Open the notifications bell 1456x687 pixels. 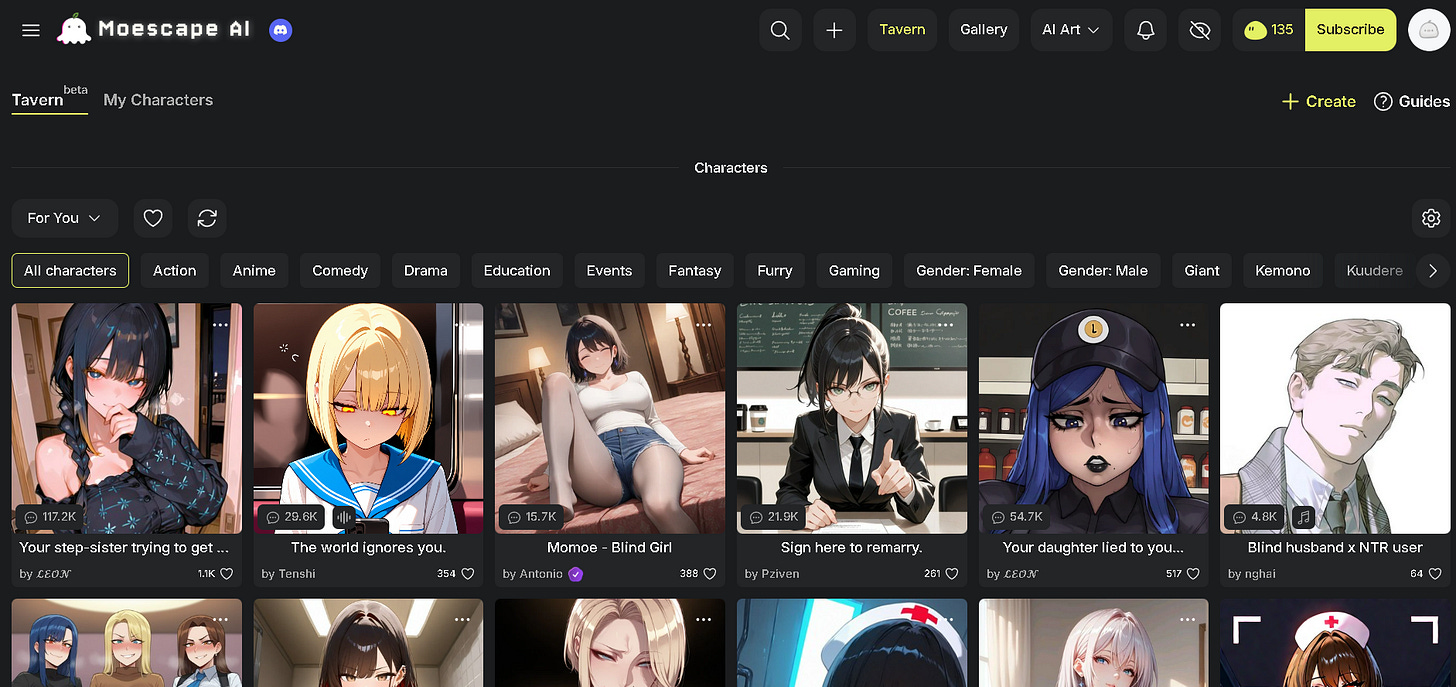coord(1146,30)
